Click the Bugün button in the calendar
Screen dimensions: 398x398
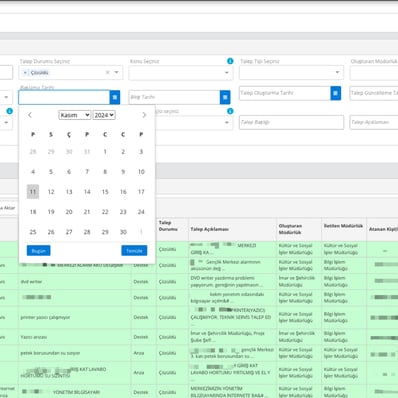tap(39, 251)
